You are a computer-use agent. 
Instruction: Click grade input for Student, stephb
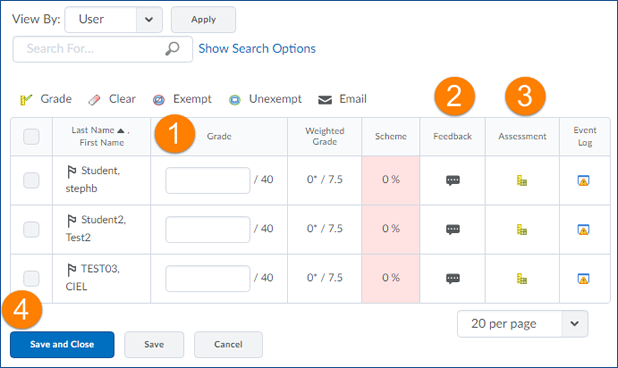pyautogui.click(x=208, y=180)
